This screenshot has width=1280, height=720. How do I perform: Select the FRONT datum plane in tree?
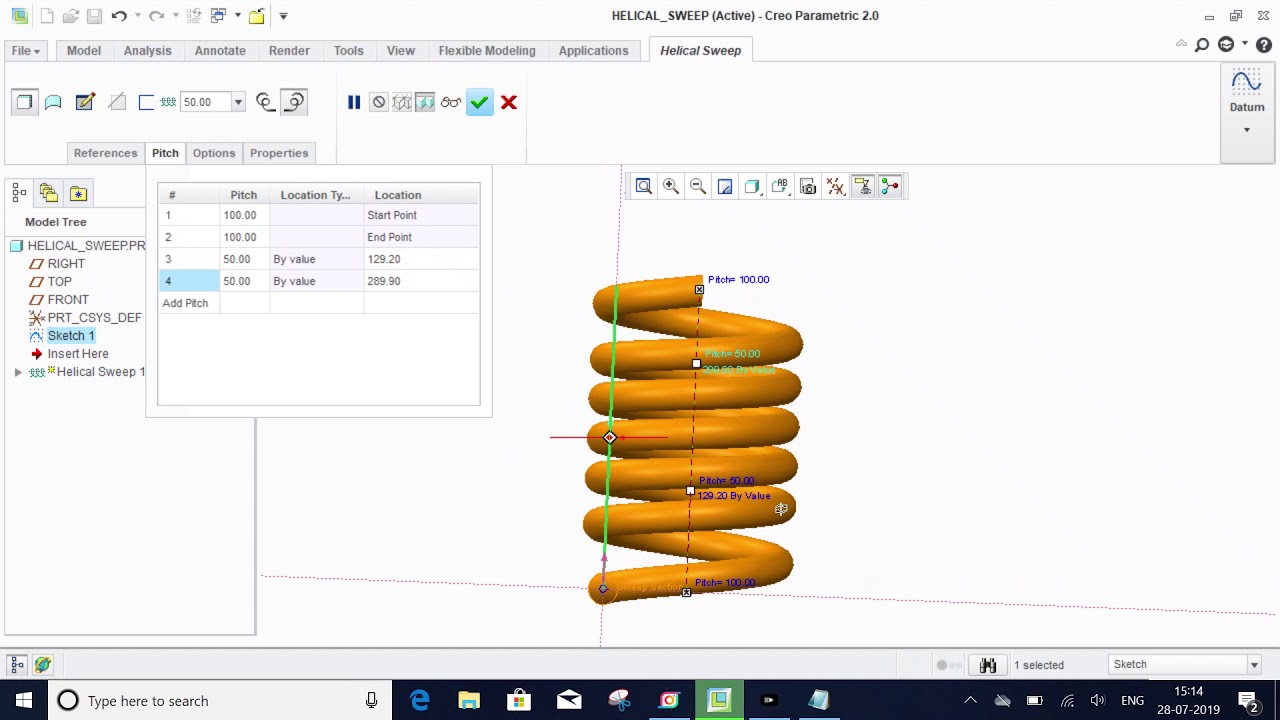click(x=68, y=300)
